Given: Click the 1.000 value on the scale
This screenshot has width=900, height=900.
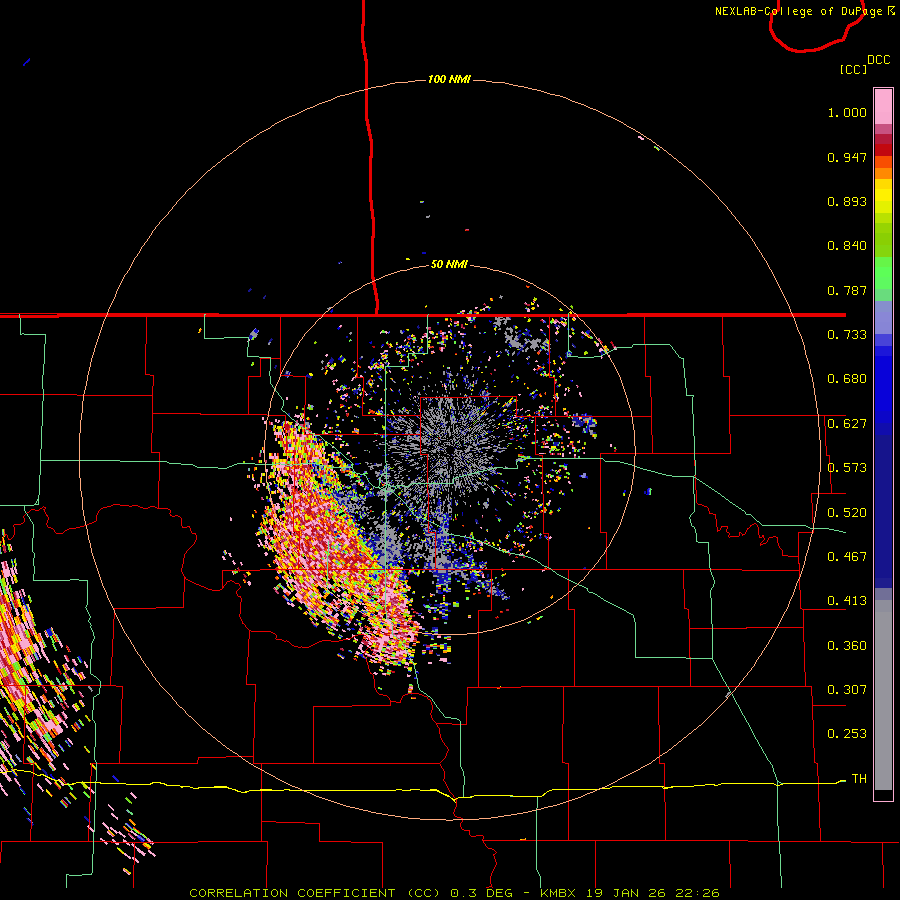Looking at the screenshot, I should point(847,112).
